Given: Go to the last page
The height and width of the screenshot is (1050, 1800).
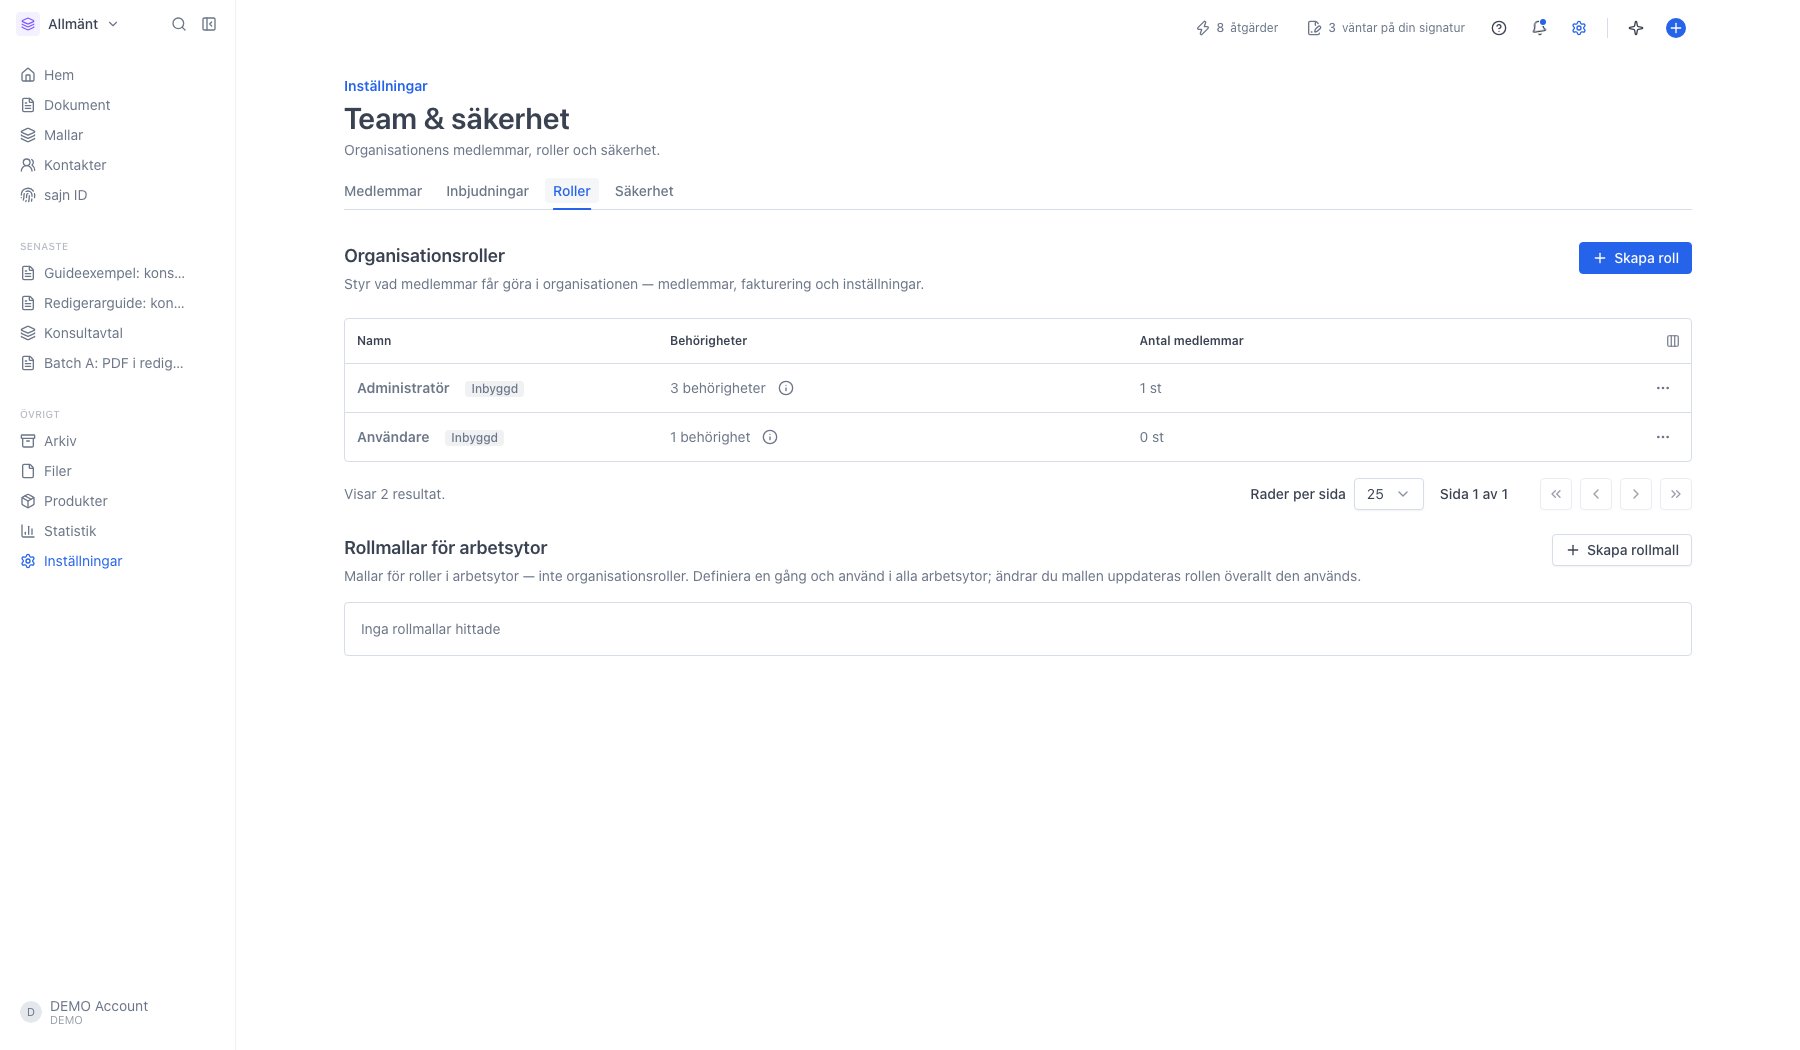Looking at the screenshot, I should [1676, 494].
